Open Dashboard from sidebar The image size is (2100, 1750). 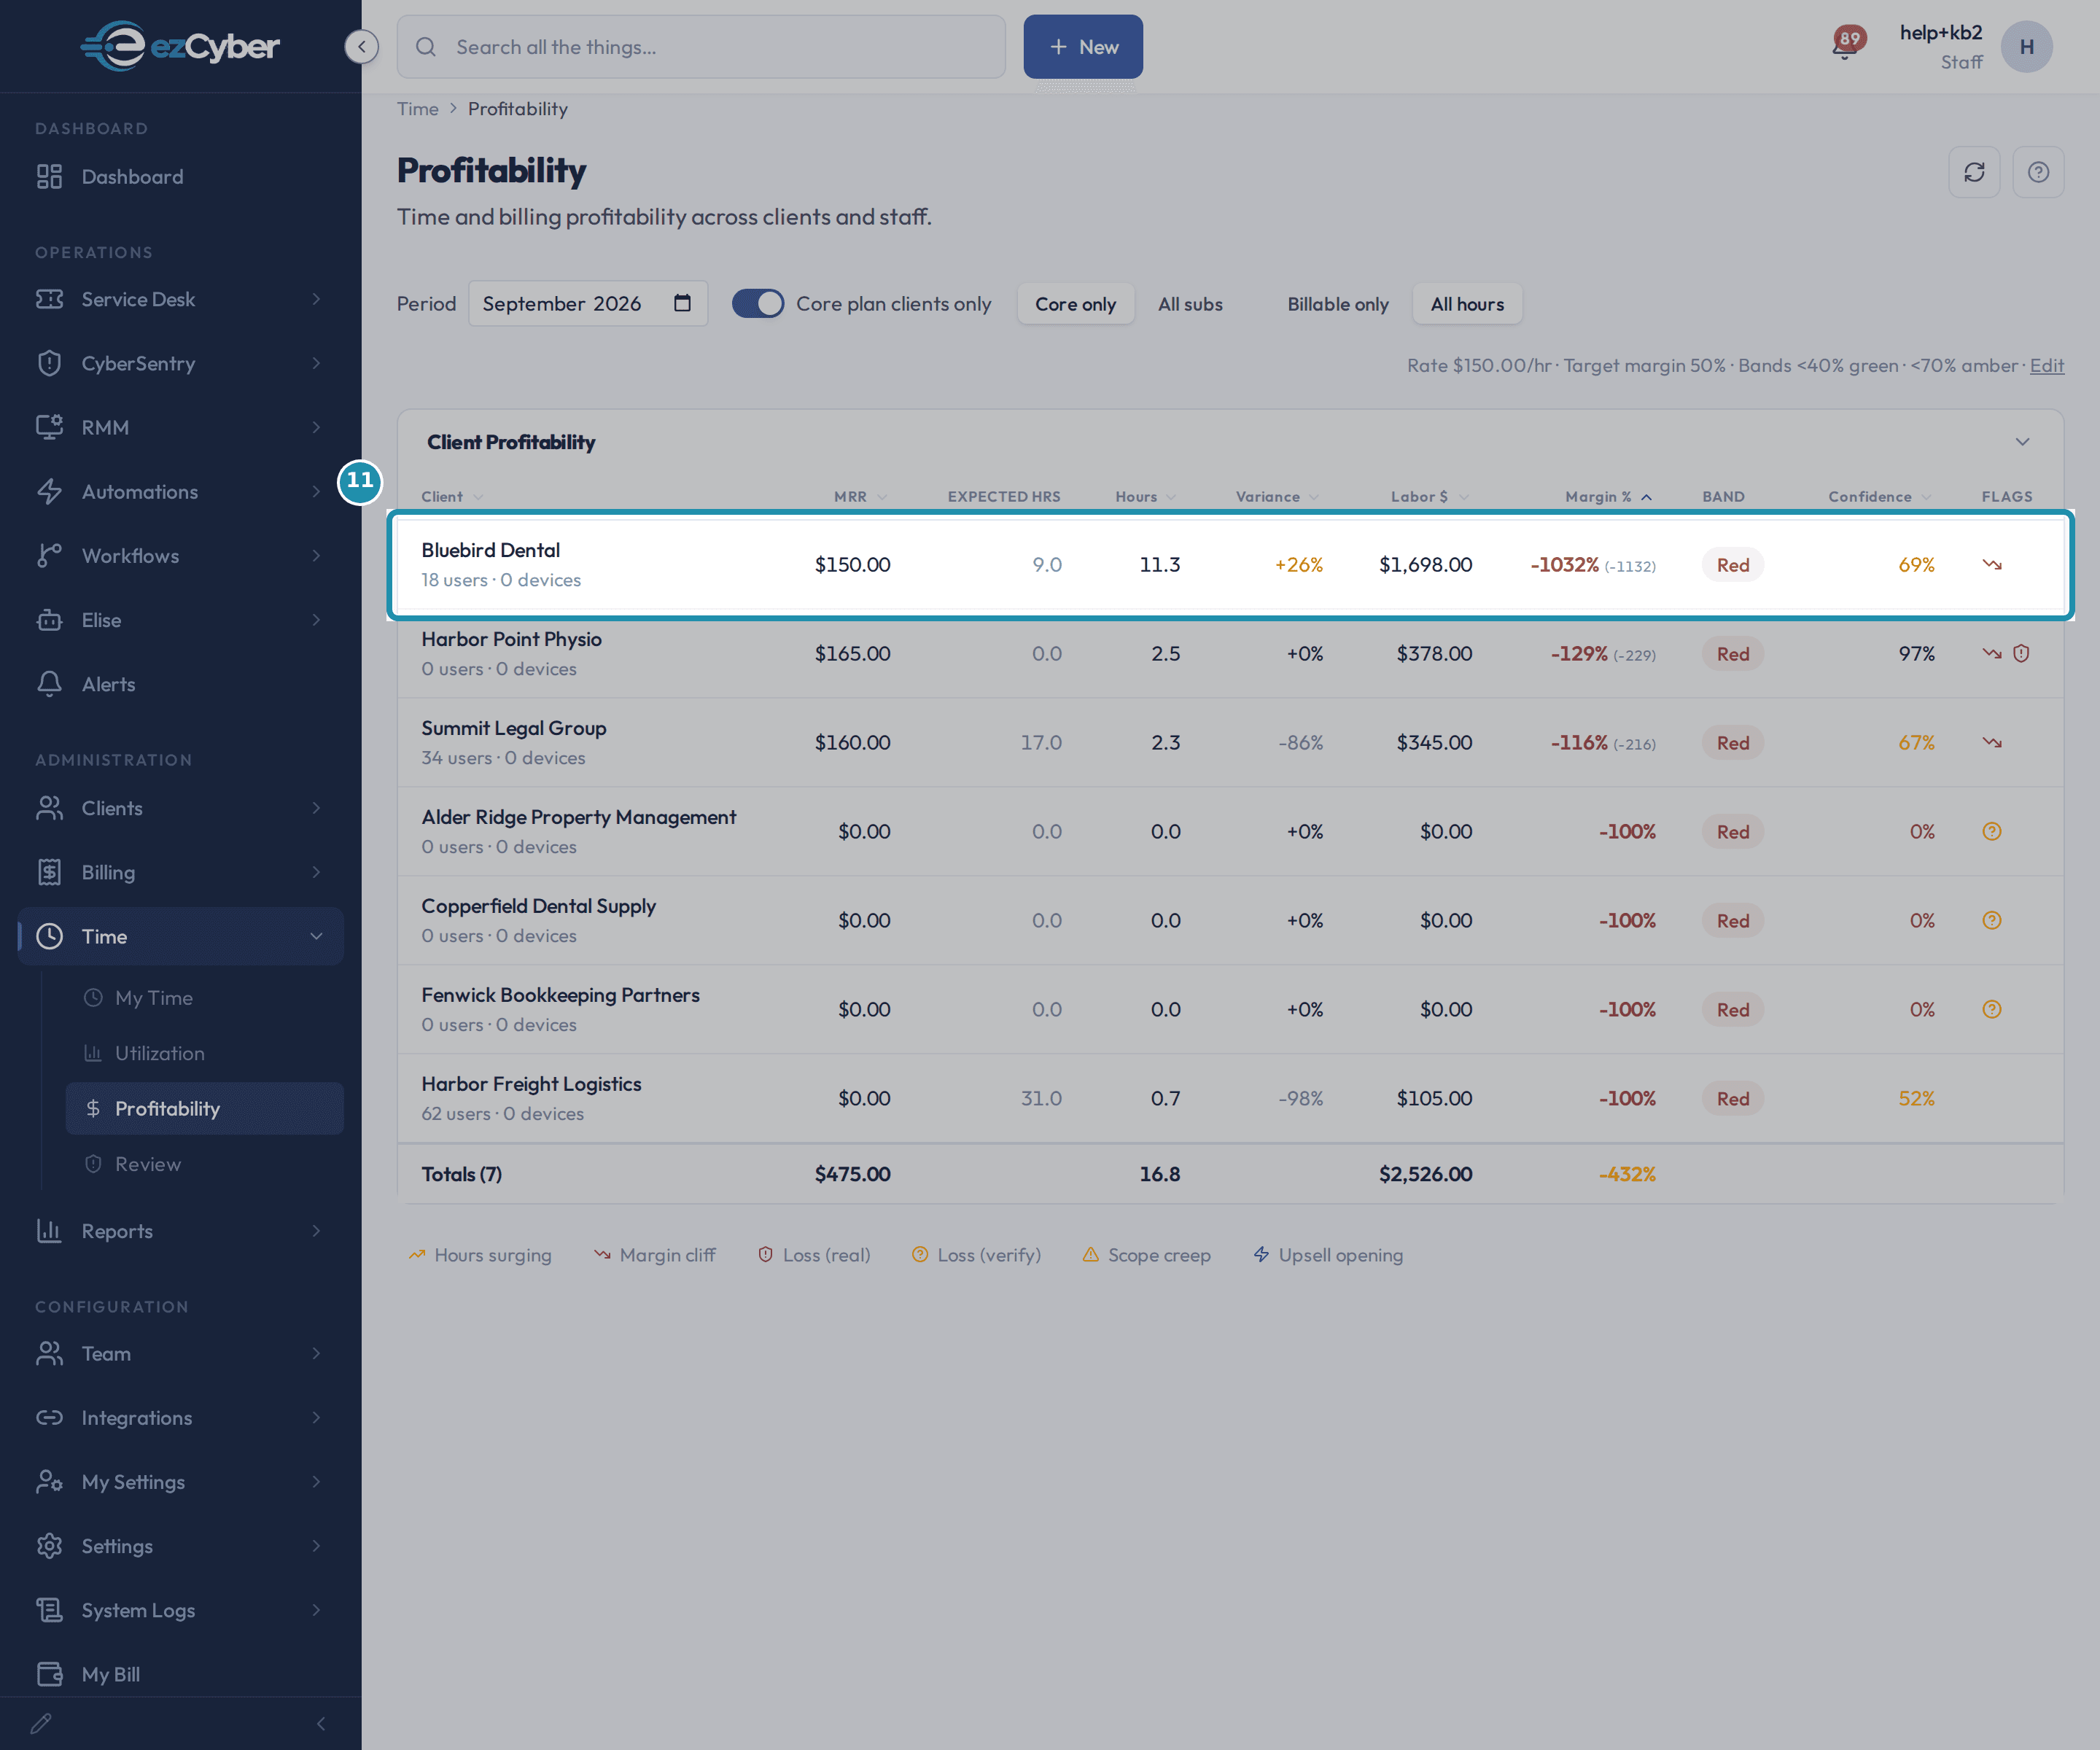tap(180, 177)
